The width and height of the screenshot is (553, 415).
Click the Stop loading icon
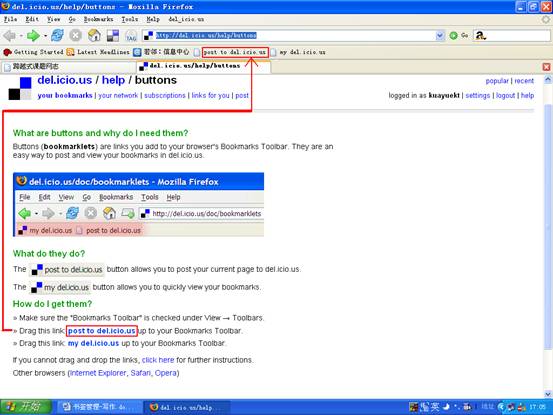click(x=75, y=35)
